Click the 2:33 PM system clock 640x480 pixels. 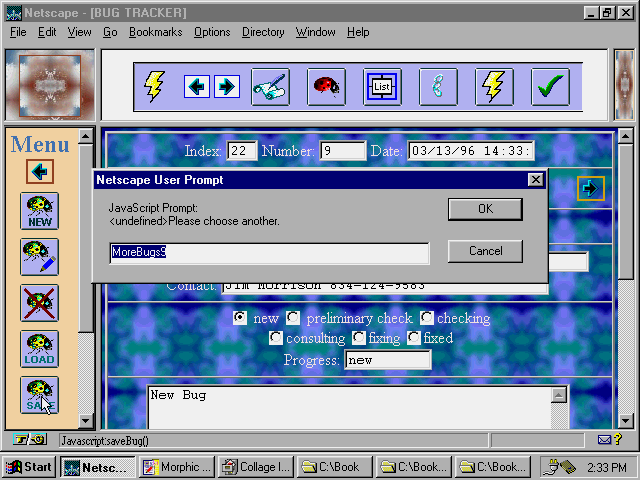tap(607, 467)
